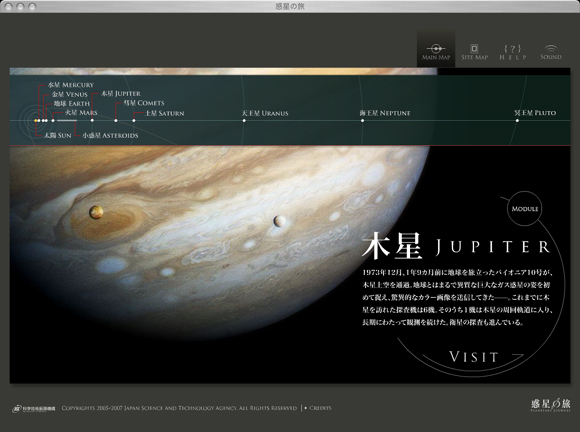580x432 pixels.
Task: Click the Neptune marker dot on the orbit line
Action: [362, 121]
